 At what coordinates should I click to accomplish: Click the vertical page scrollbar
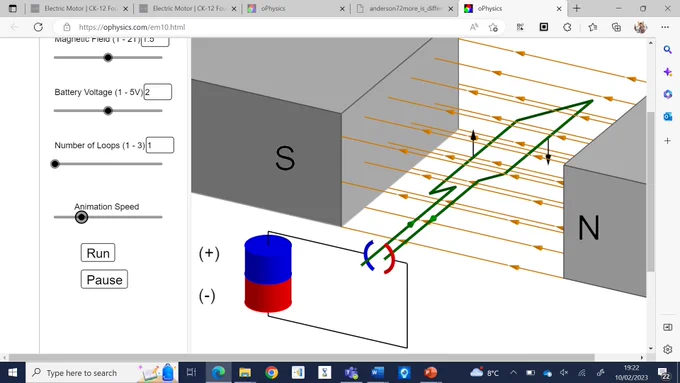point(651,191)
